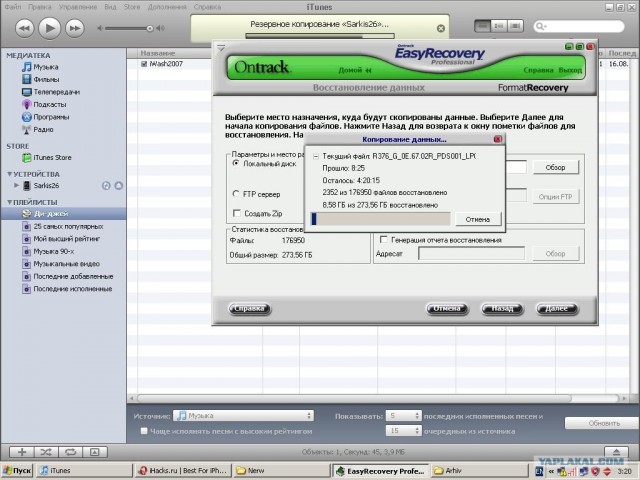This screenshot has width=640, height=480.
Task: Click Отмена in the copying dialog
Action: point(478,219)
